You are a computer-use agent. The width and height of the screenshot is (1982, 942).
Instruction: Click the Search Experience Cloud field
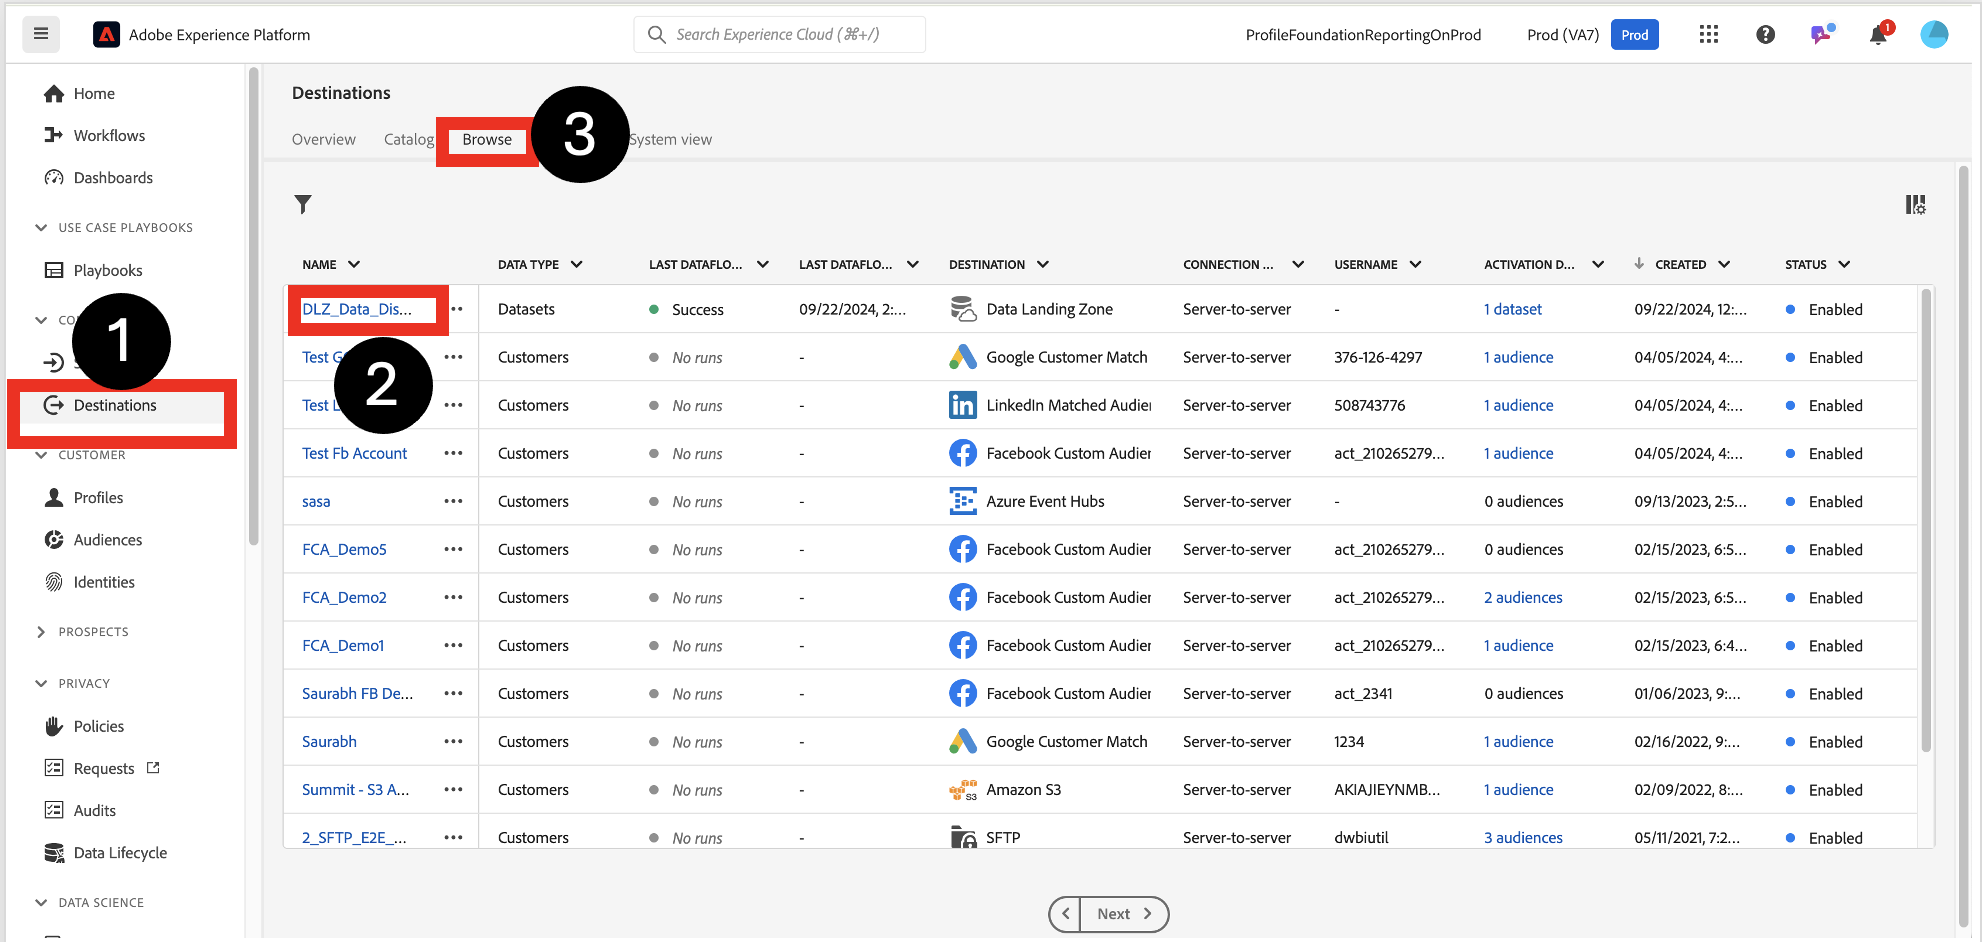(780, 35)
